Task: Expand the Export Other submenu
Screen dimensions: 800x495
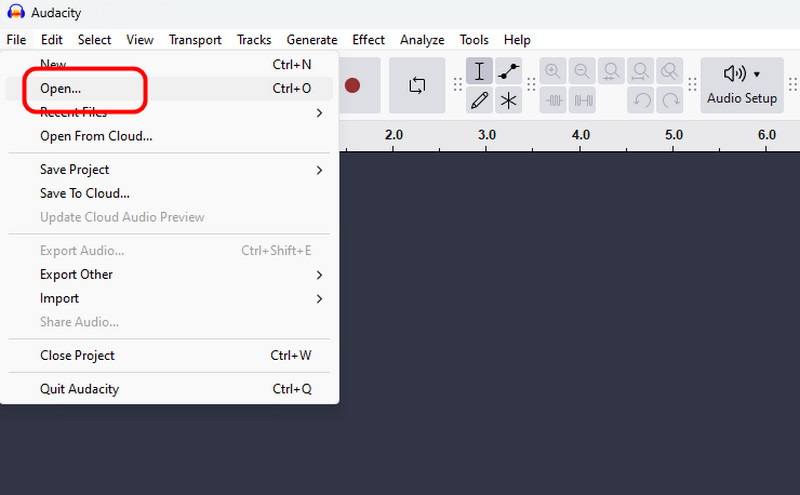Action: point(169,275)
